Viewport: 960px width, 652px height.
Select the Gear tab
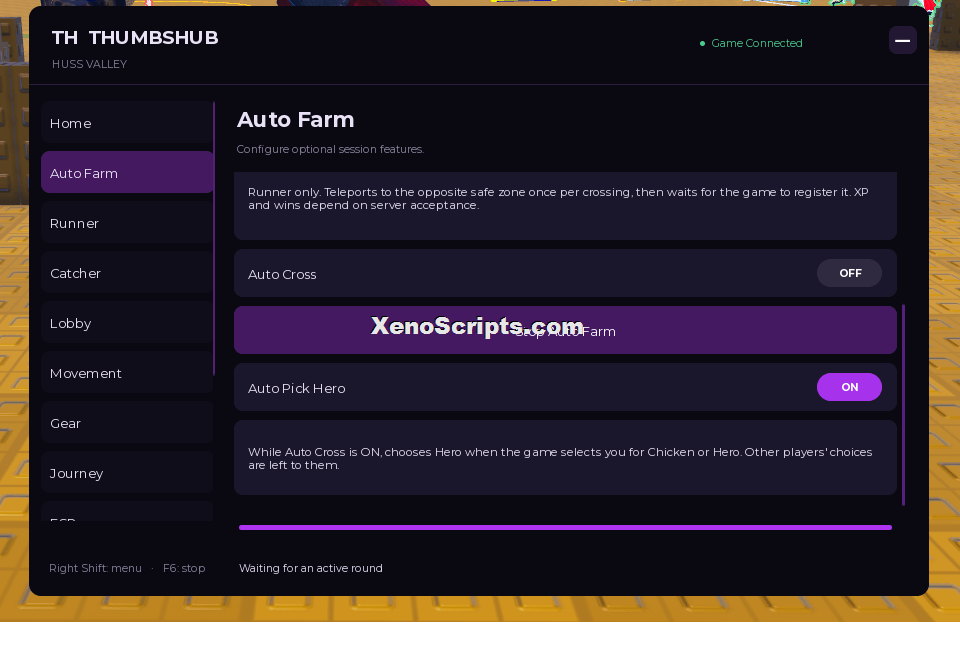point(127,423)
